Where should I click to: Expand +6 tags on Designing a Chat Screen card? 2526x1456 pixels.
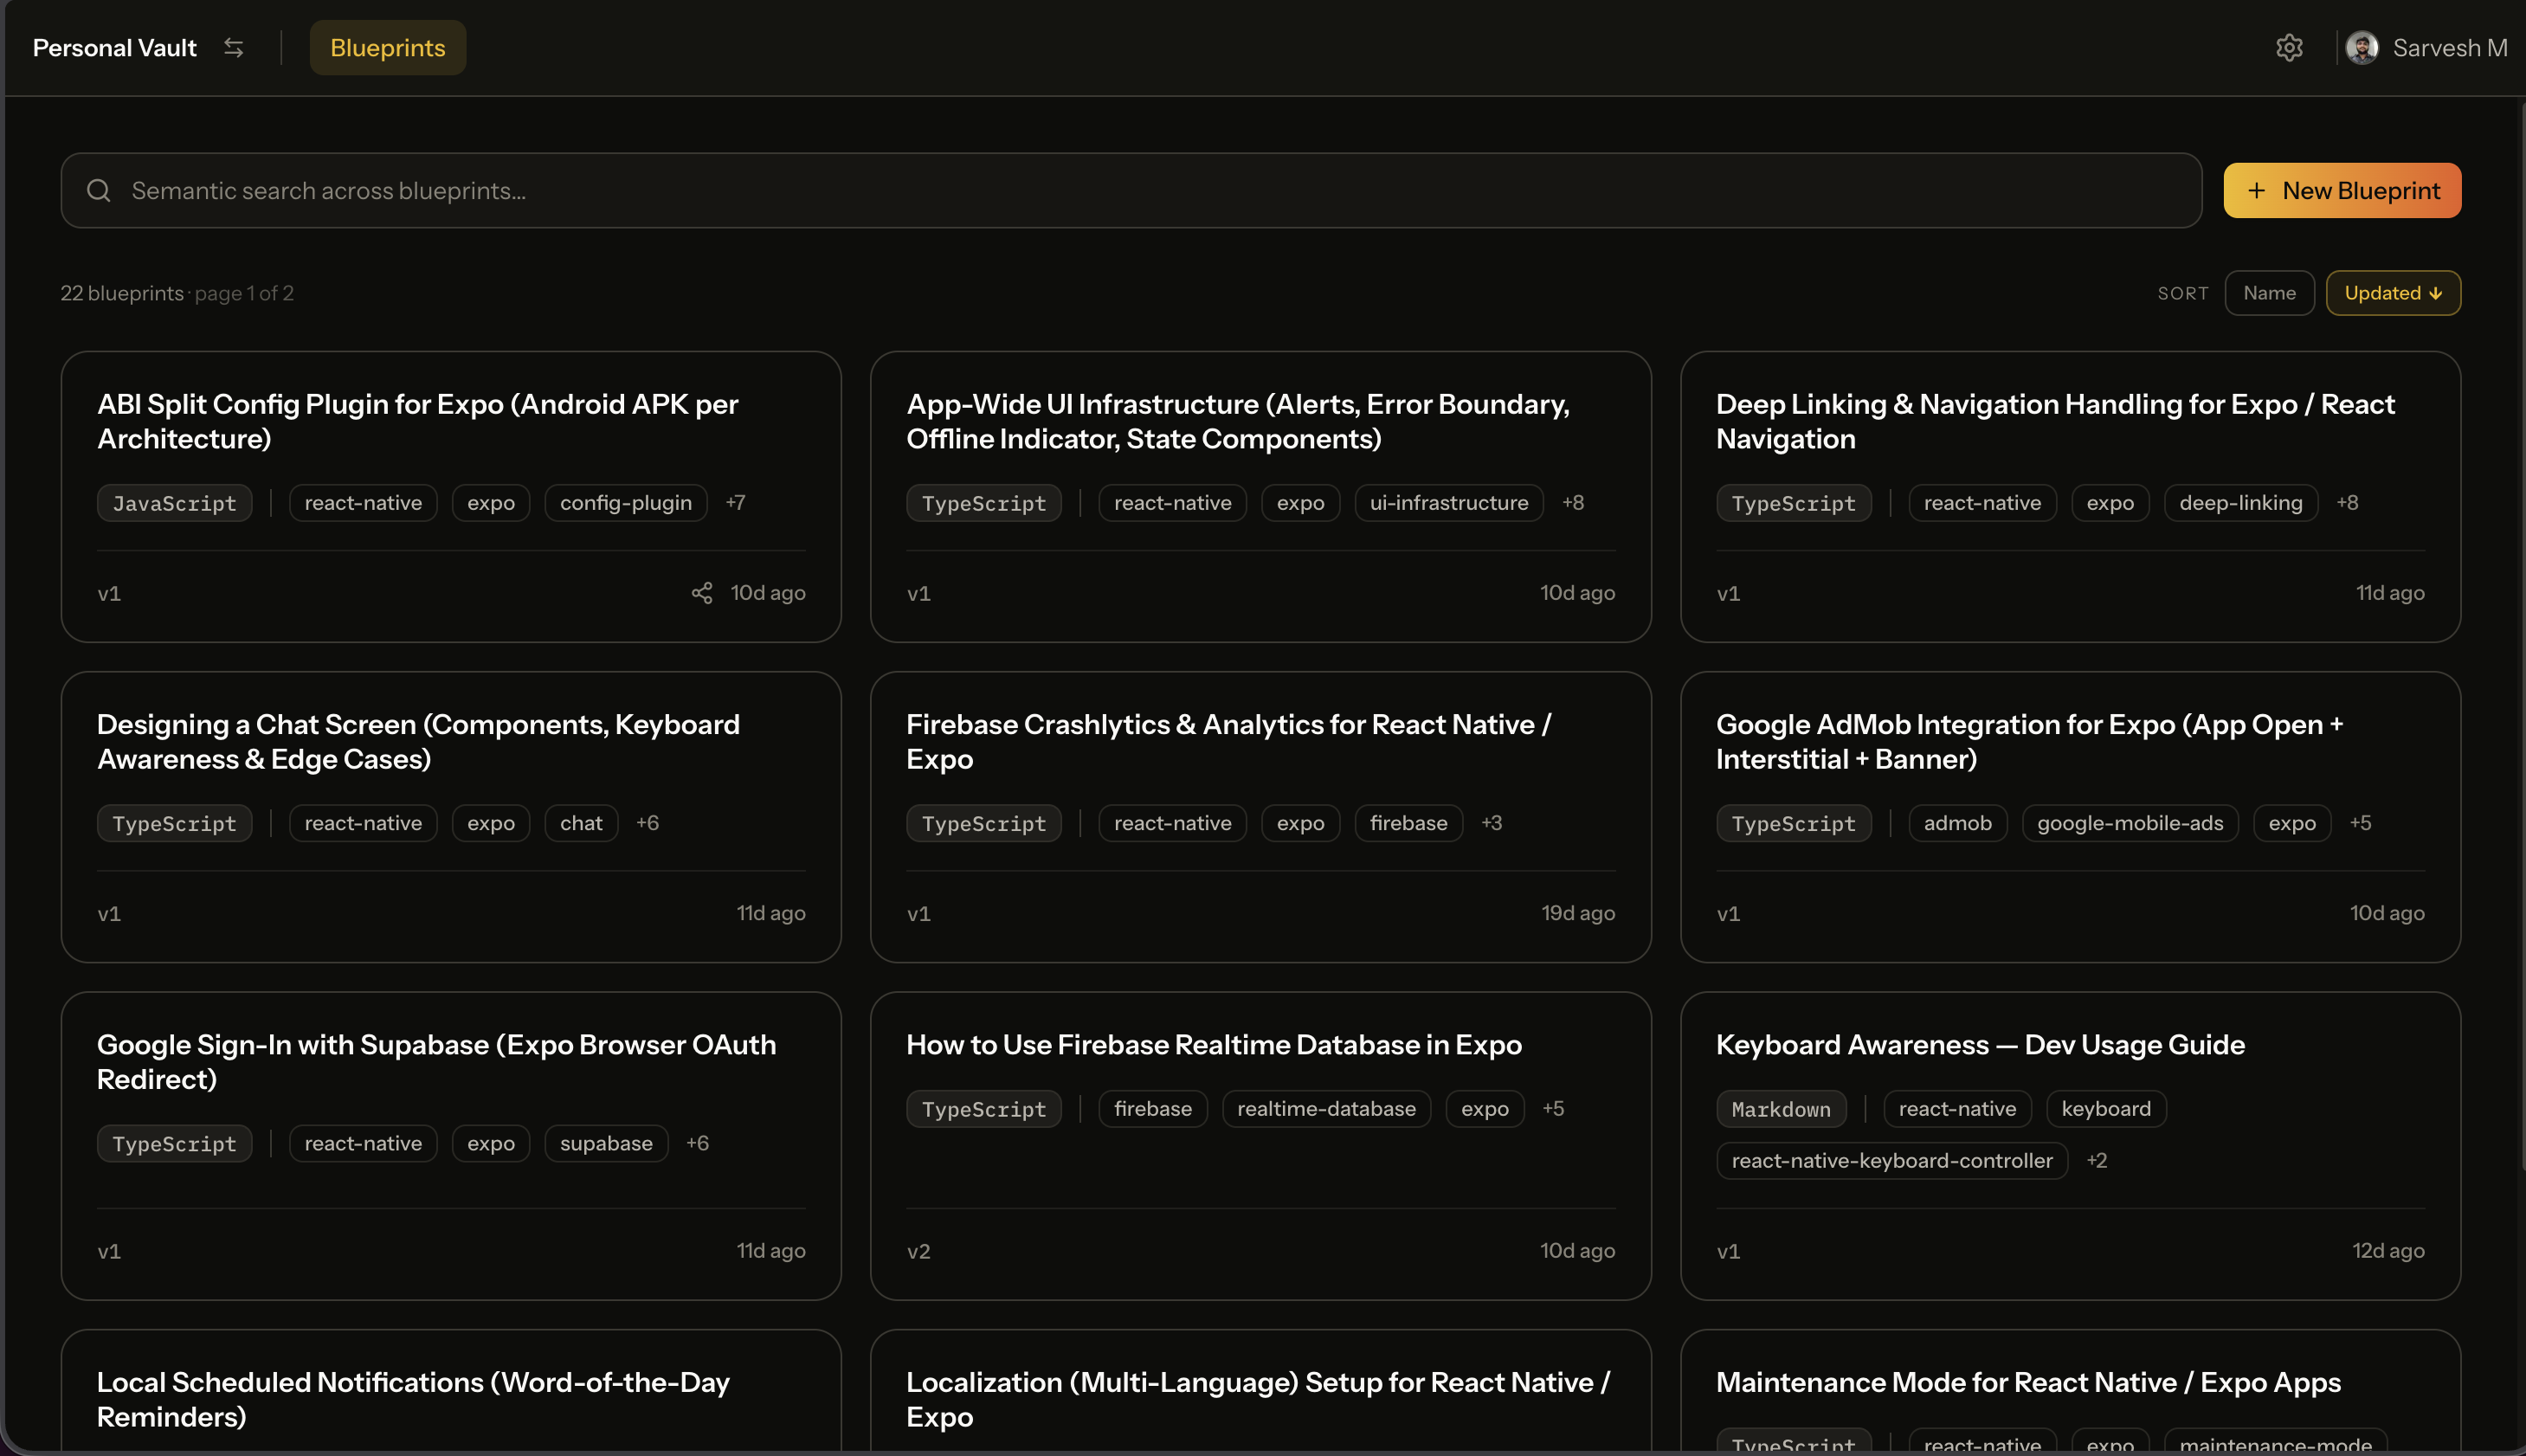click(x=647, y=822)
